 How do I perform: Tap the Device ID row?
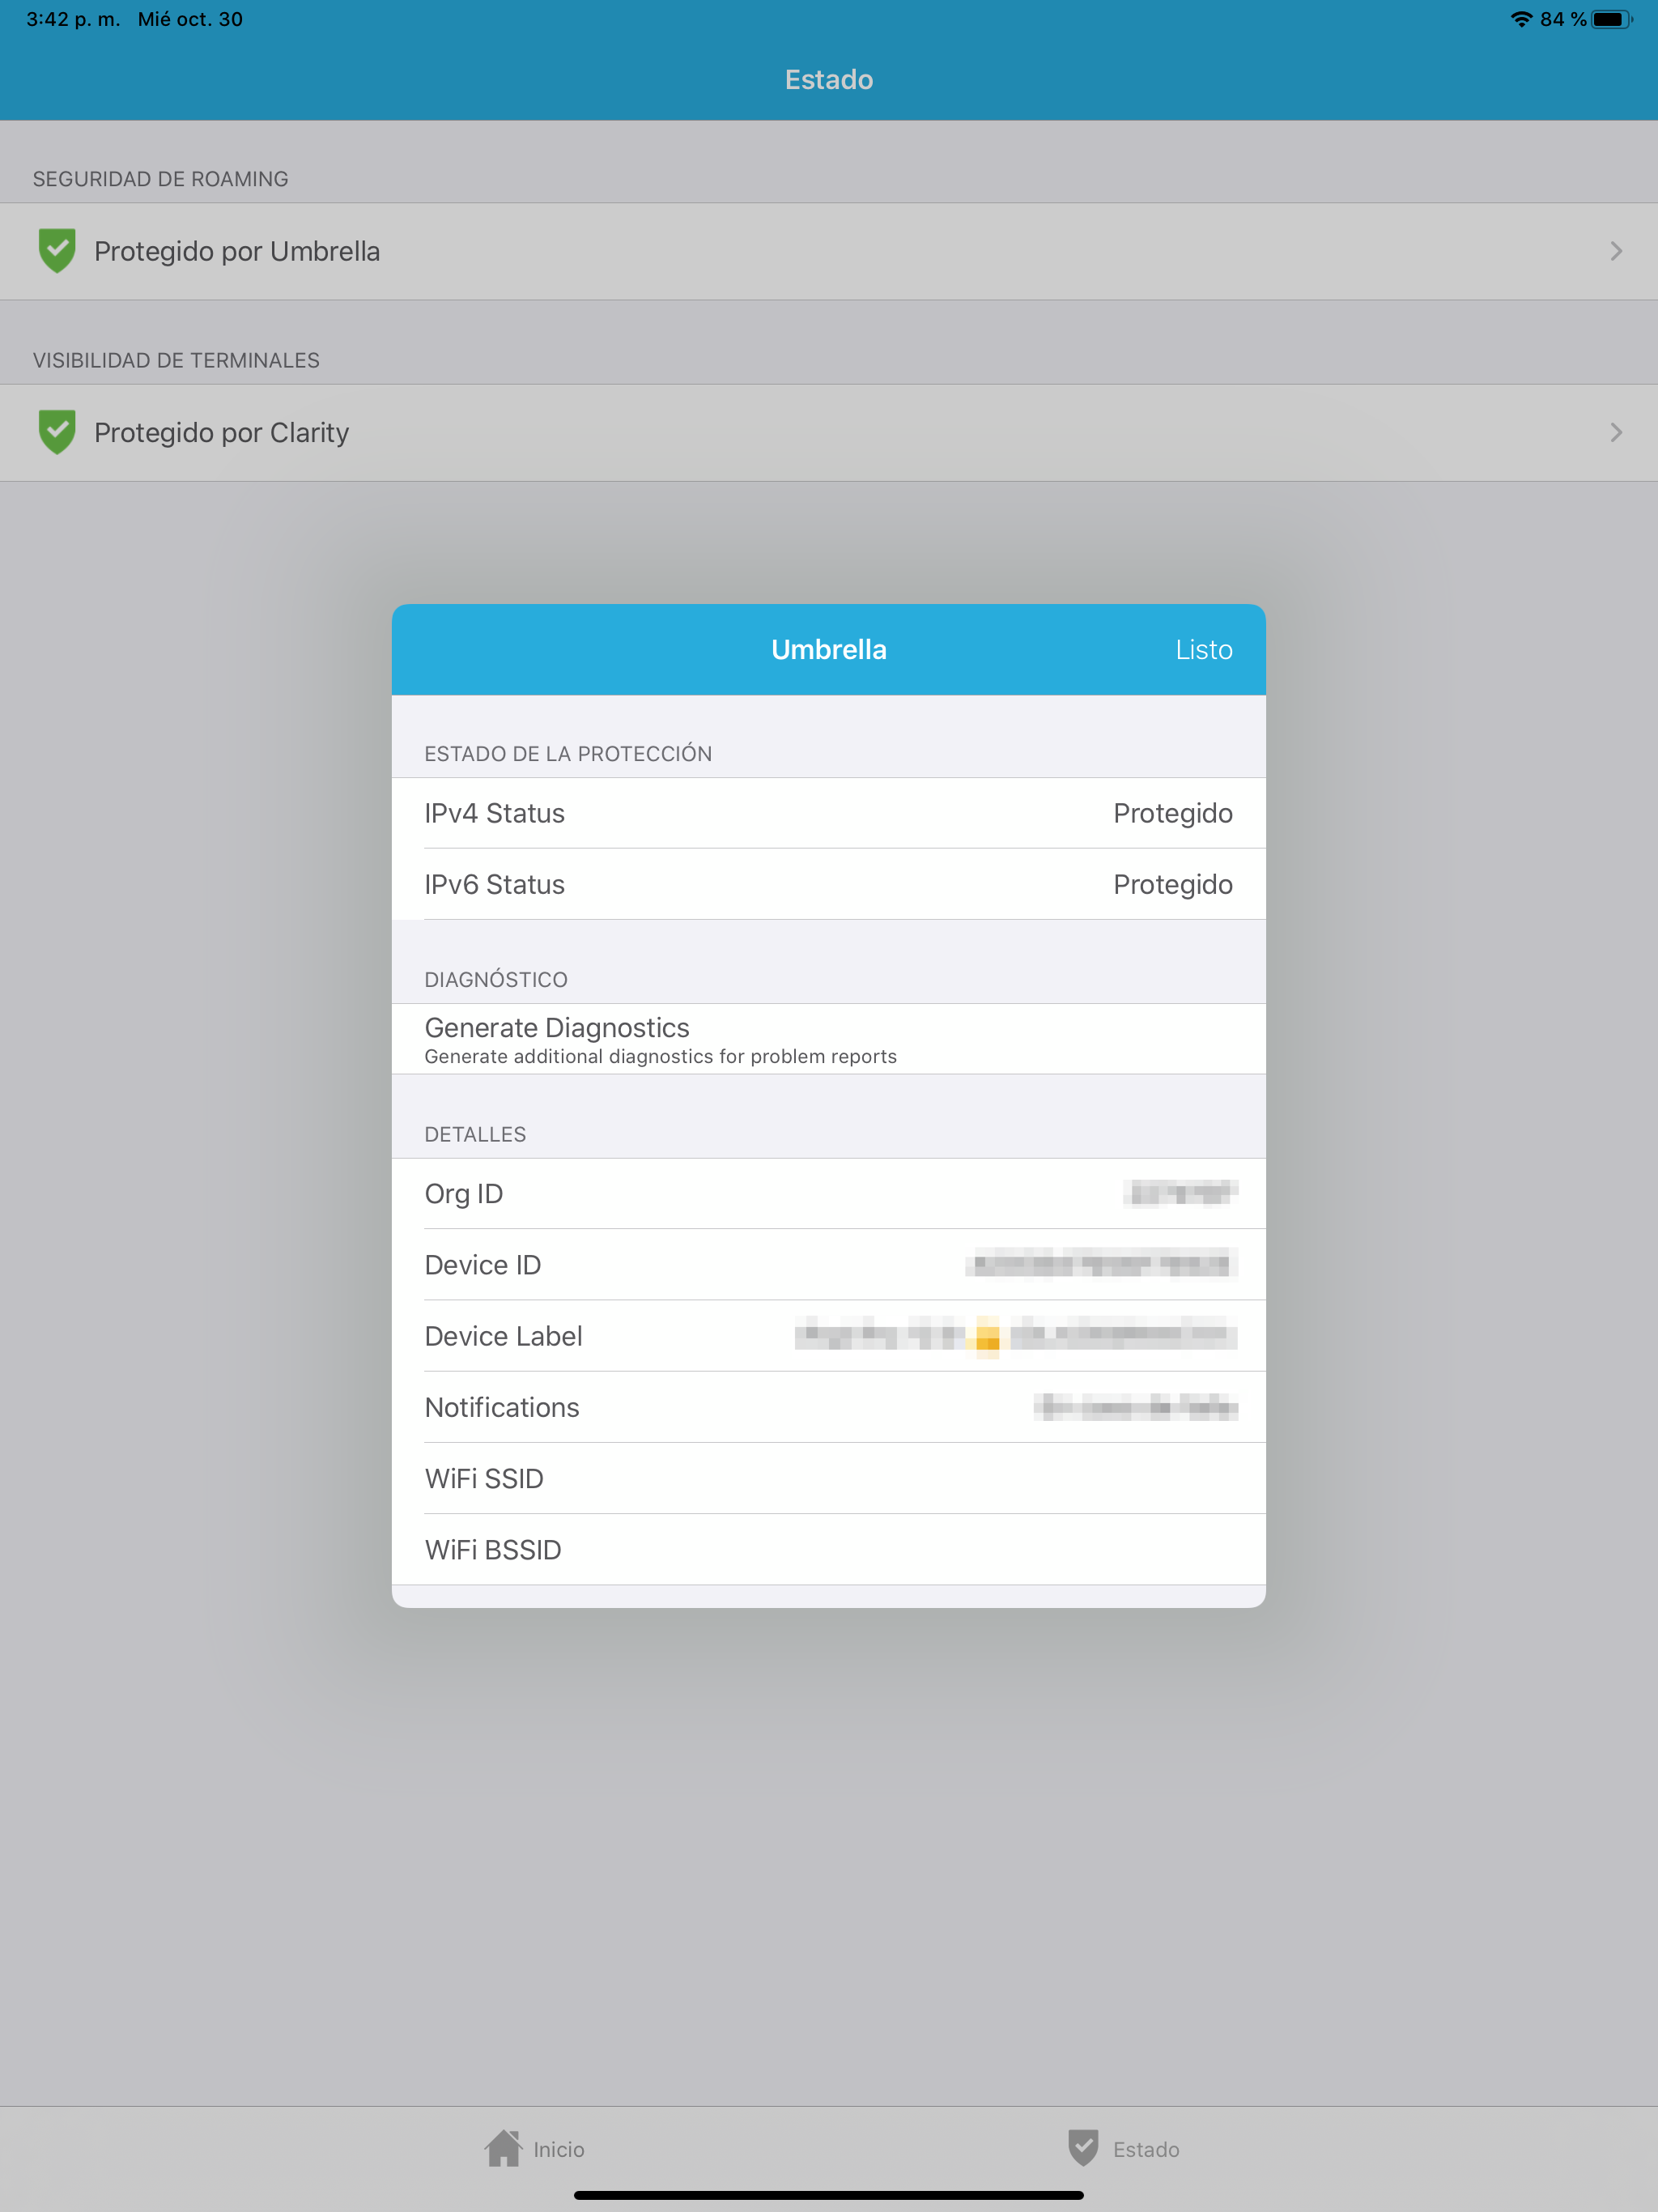click(828, 1265)
